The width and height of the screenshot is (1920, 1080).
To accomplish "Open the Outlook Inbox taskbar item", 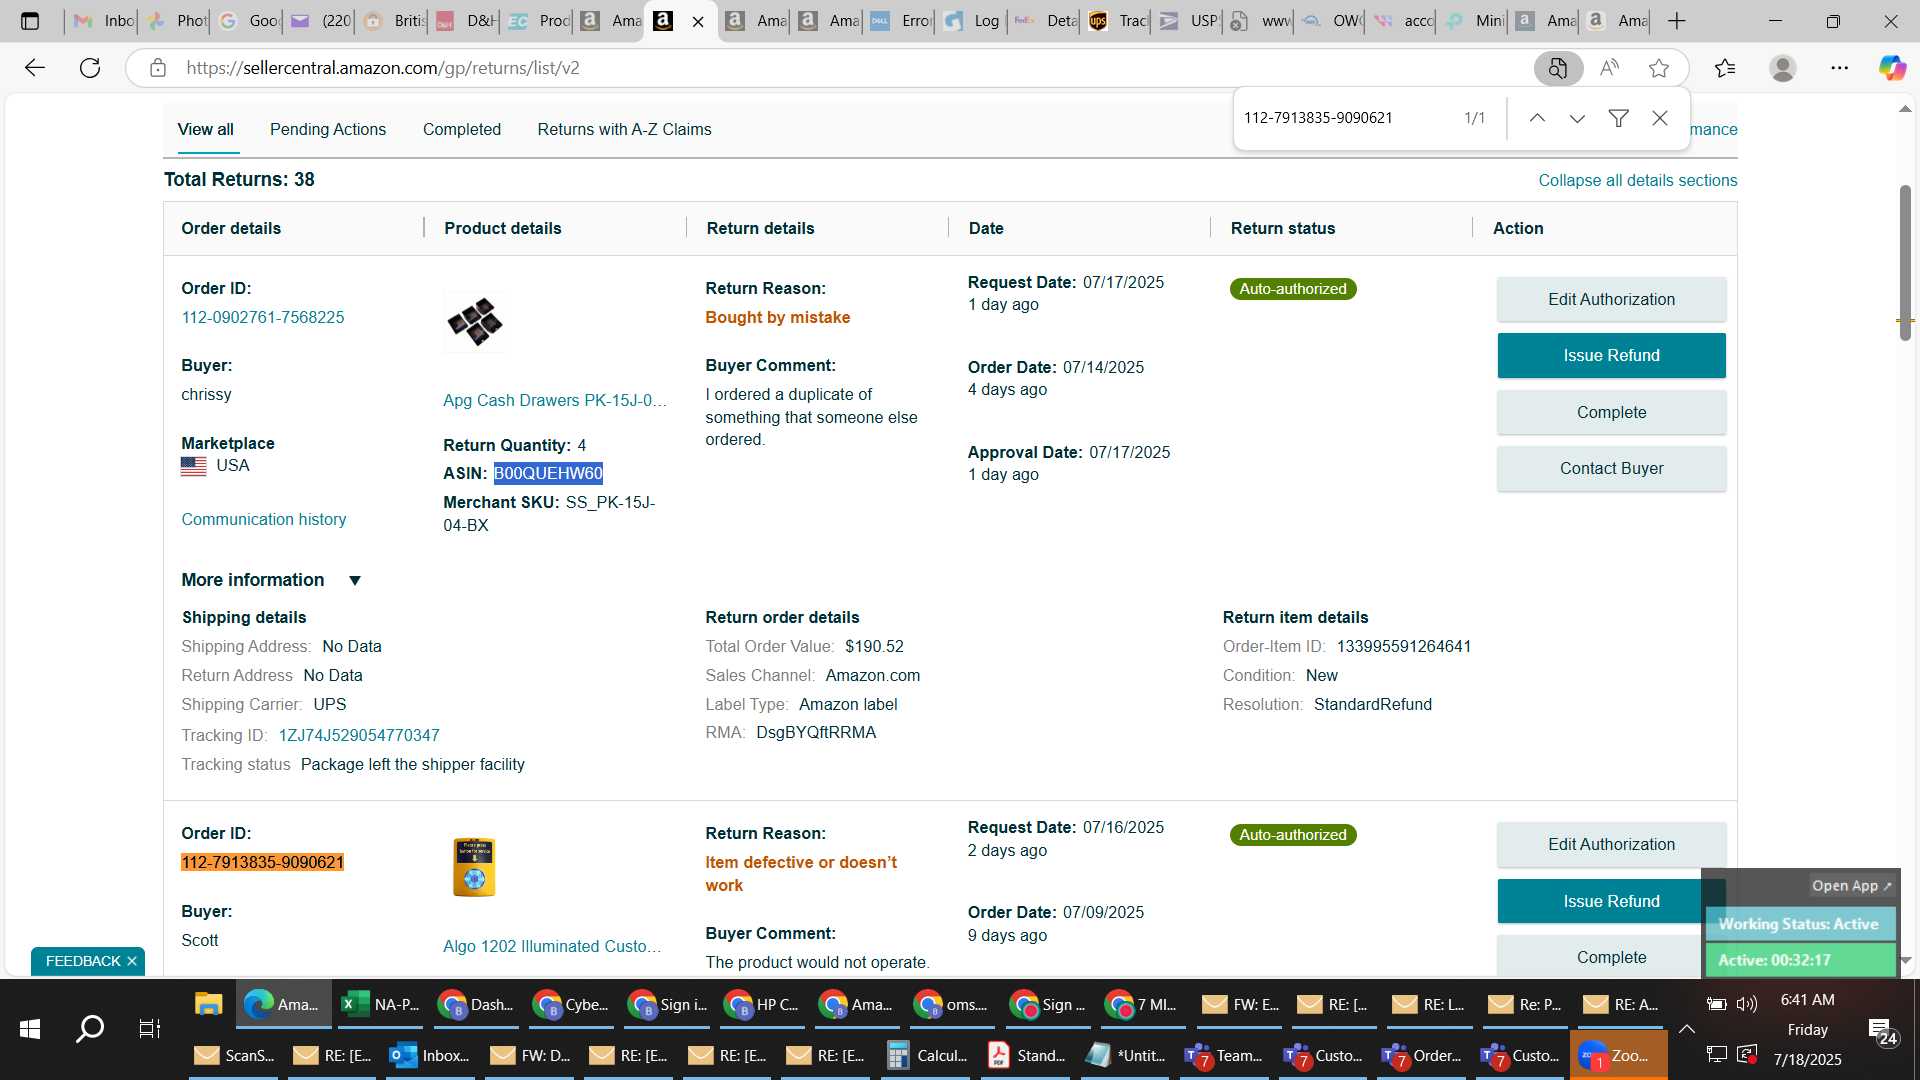I will pos(430,1055).
